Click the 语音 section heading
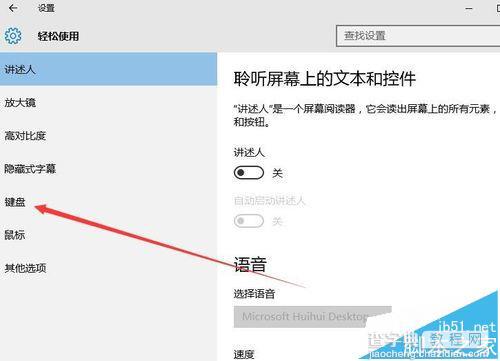 (250, 265)
